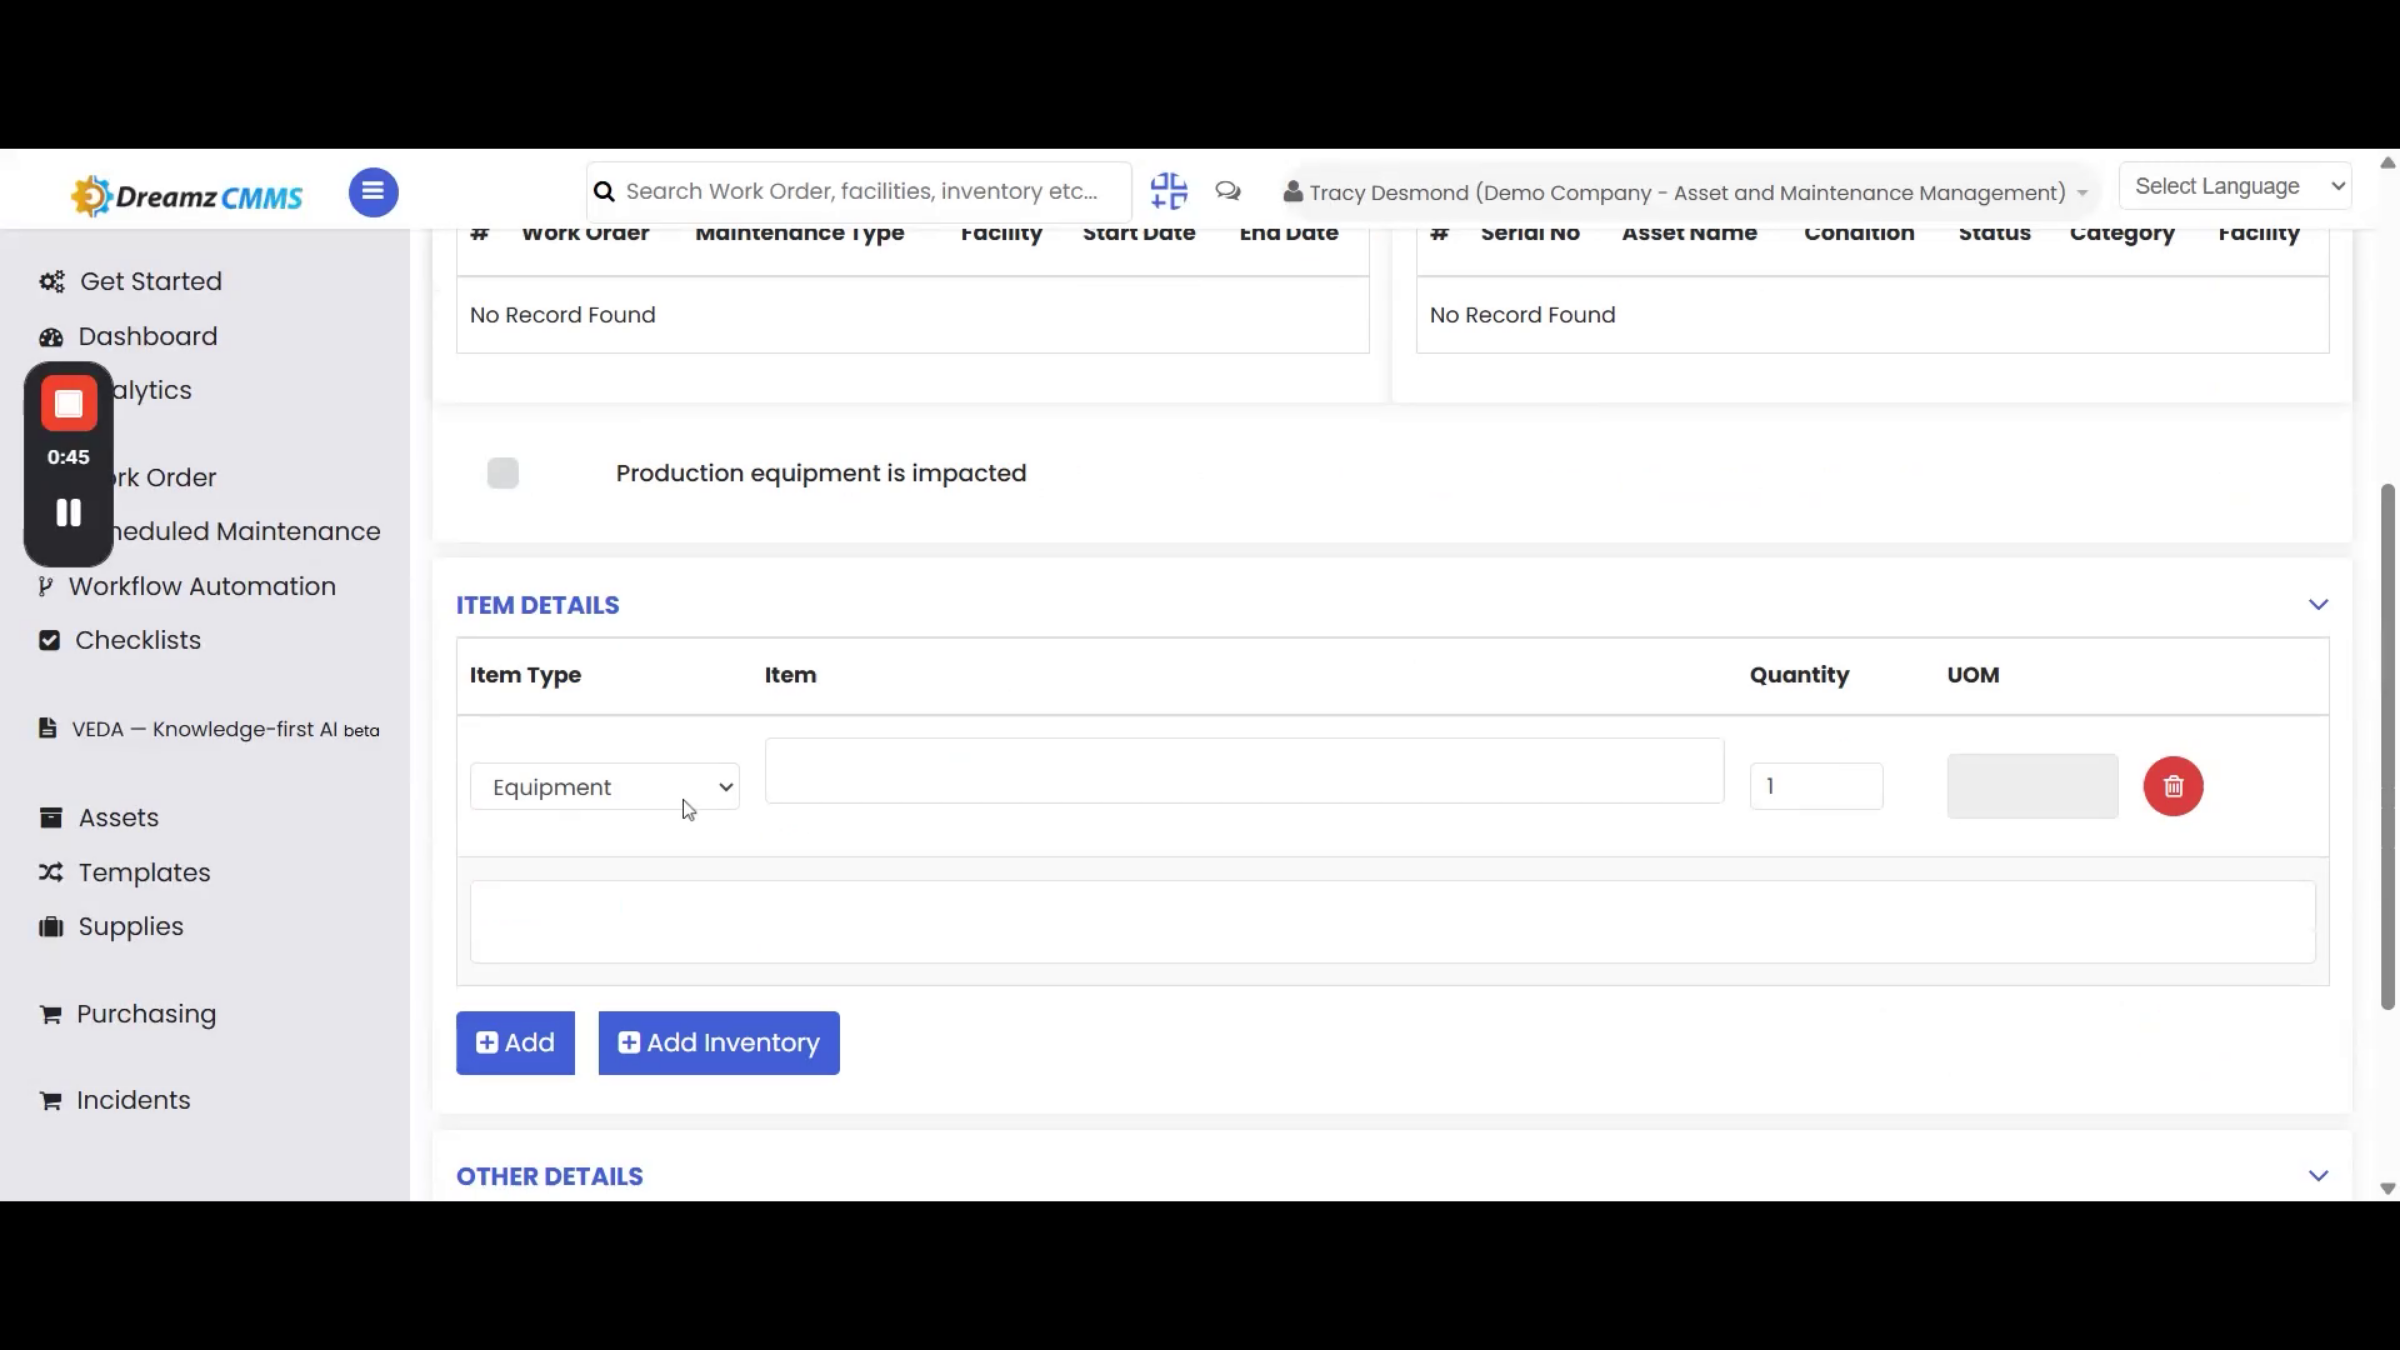Viewport: 2400px width, 1350px height.
Task: Open the Item Type Equipment dropdown
Action: tap(605, 787)
